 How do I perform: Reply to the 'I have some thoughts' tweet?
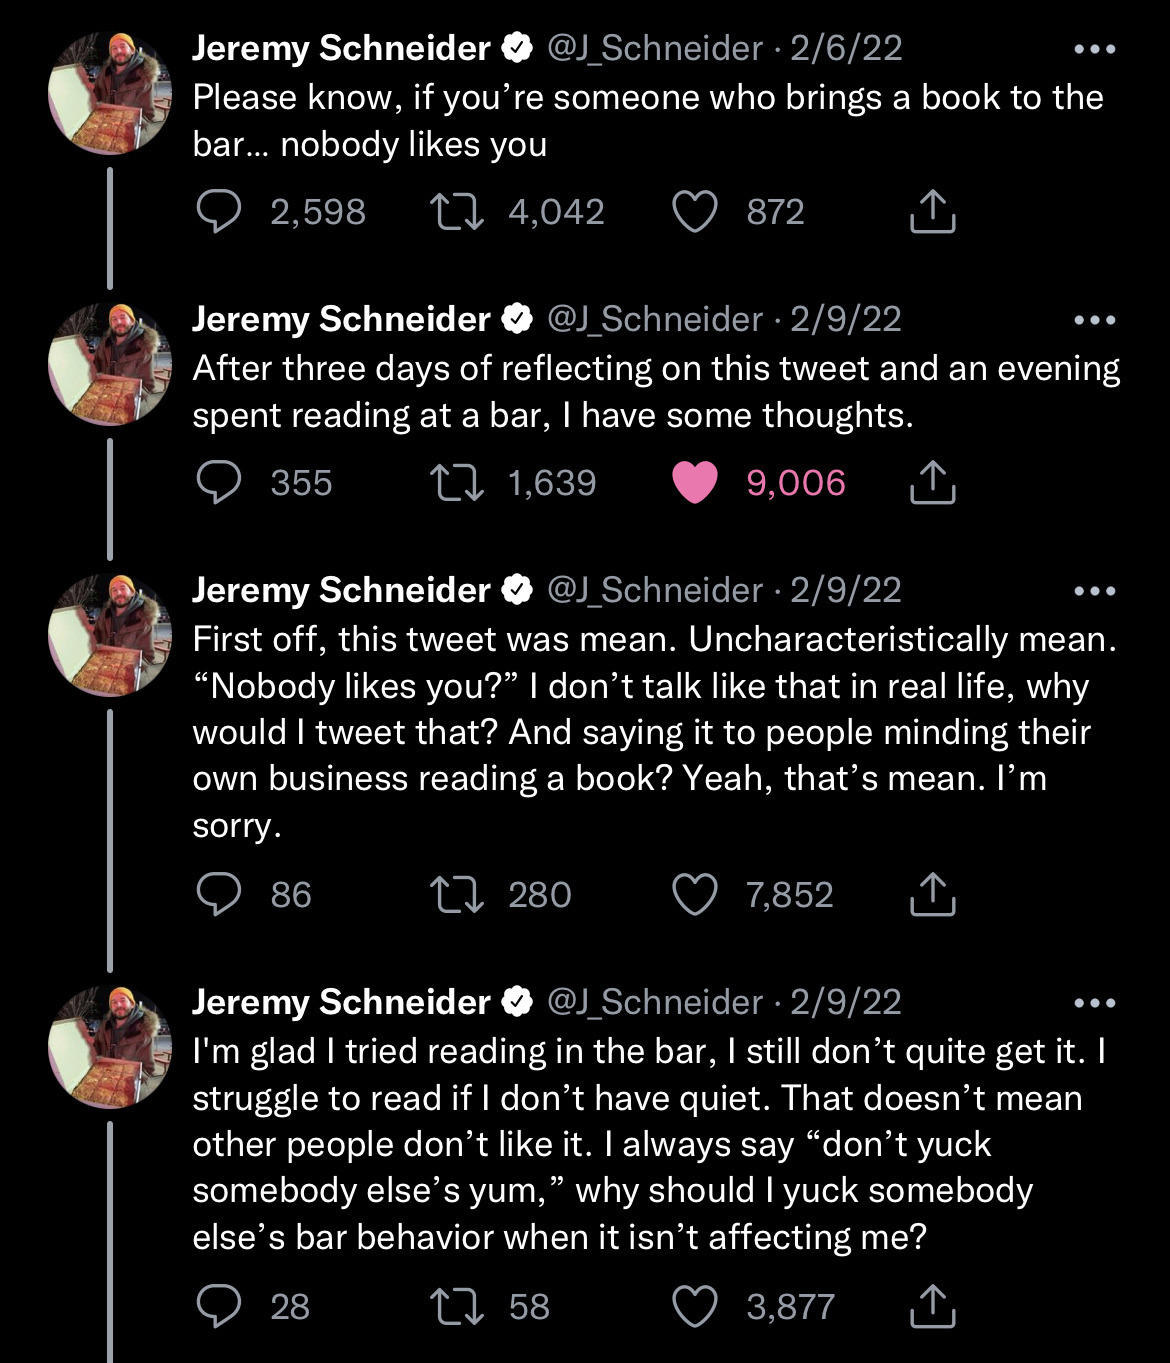coord(218,483)
